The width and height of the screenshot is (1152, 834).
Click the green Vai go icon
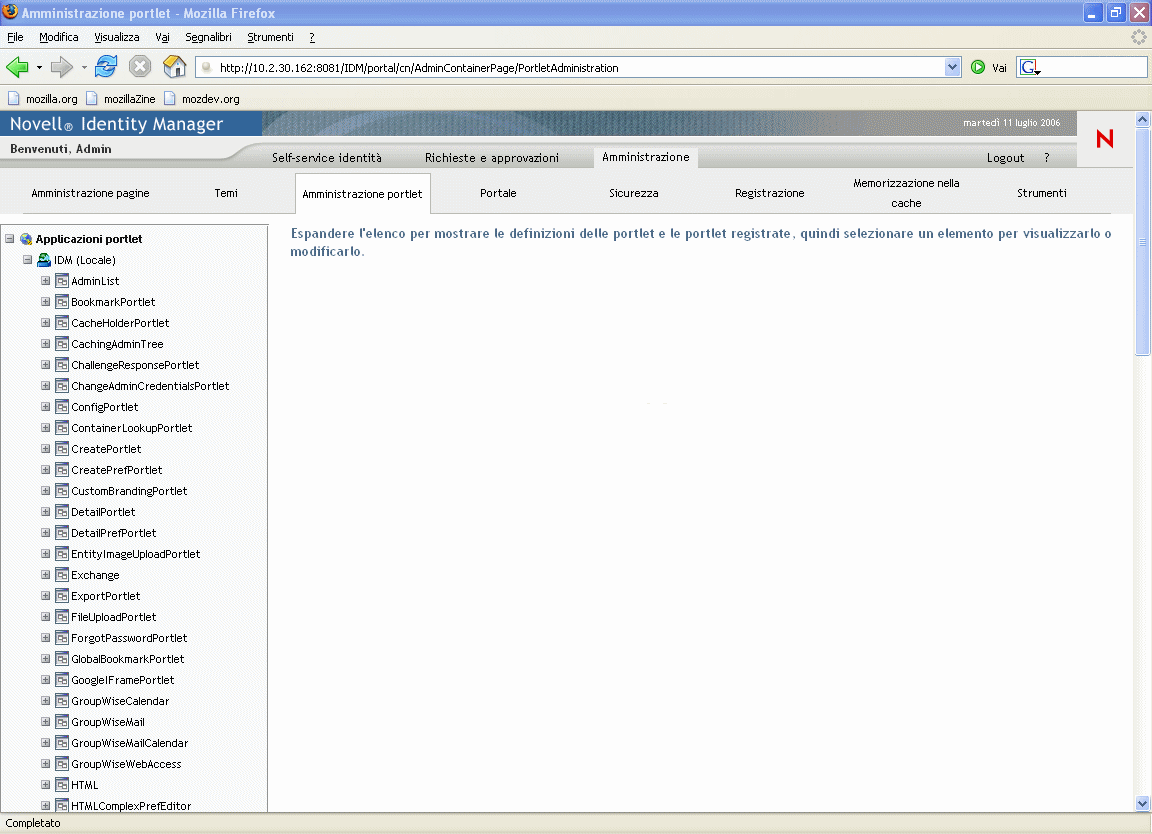978,68
